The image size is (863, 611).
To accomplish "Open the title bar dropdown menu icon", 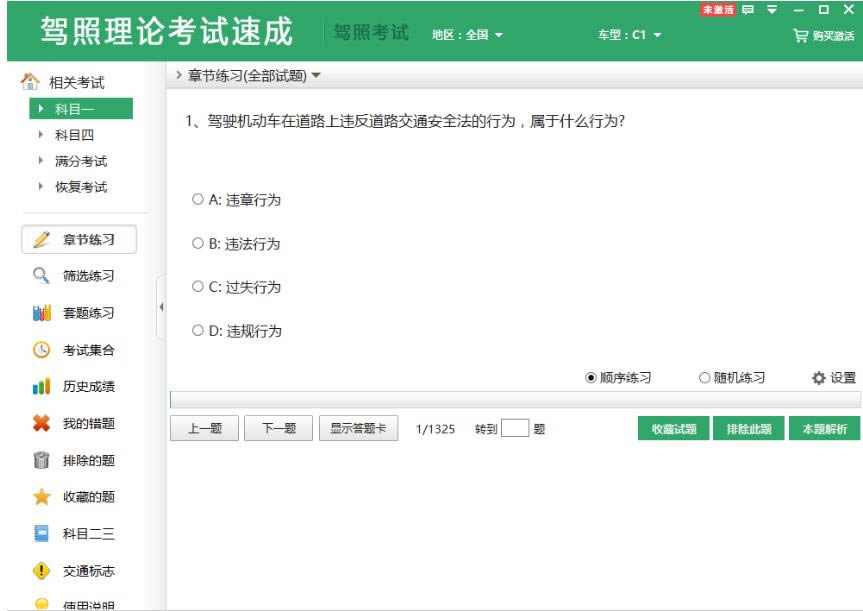I will [x=772, y=9].
